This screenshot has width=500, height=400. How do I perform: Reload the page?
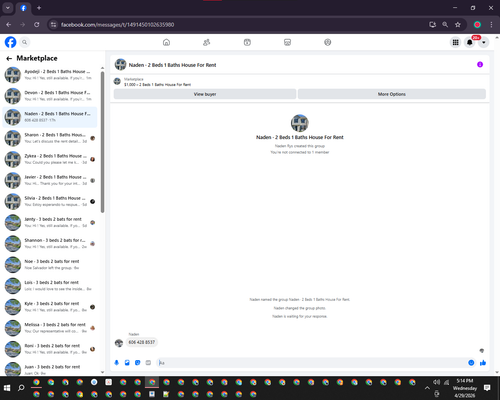point(37,25)
